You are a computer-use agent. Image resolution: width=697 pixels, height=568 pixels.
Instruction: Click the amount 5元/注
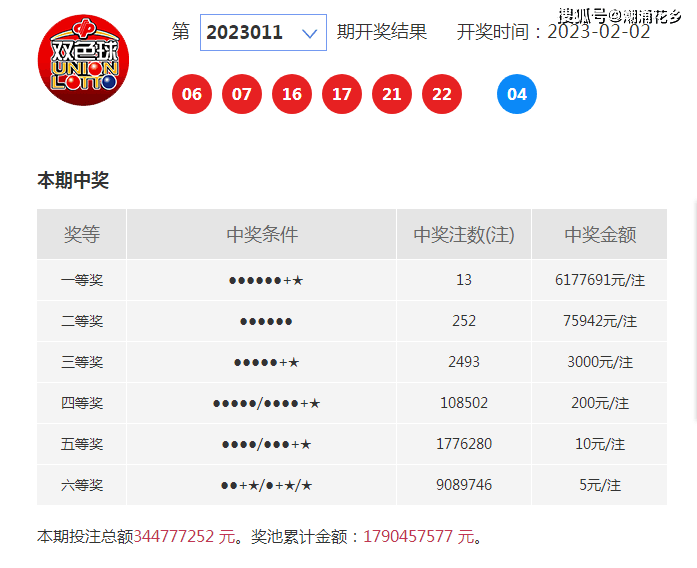pos(600,484)
